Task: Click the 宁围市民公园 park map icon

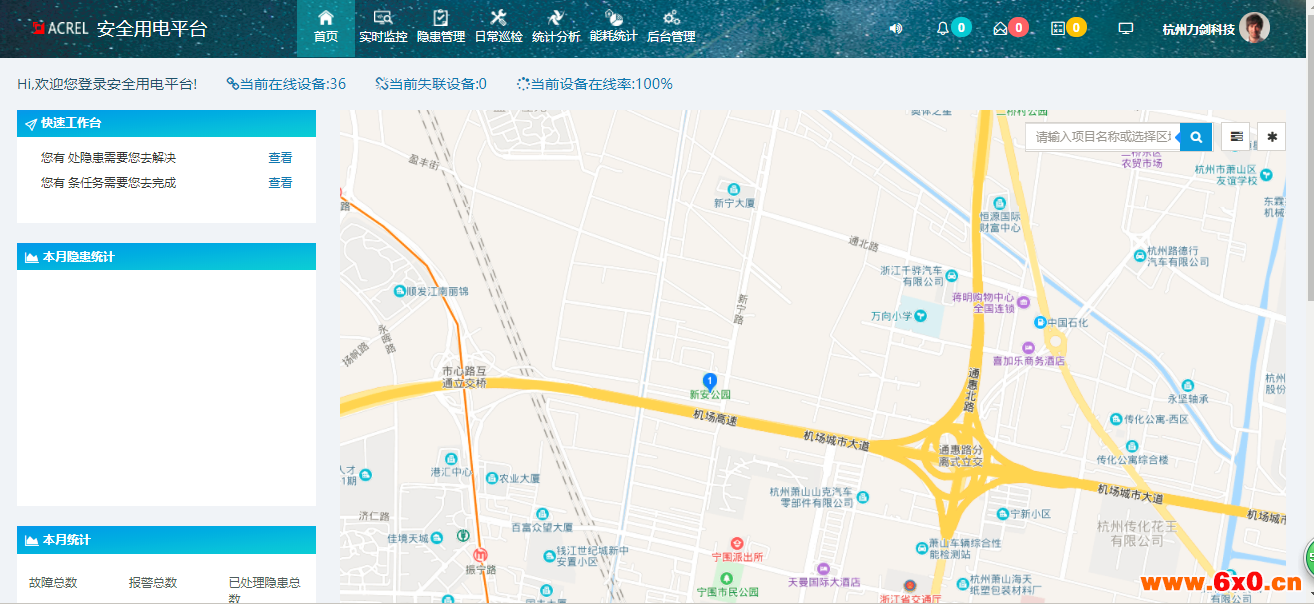Action: (727, 578)
